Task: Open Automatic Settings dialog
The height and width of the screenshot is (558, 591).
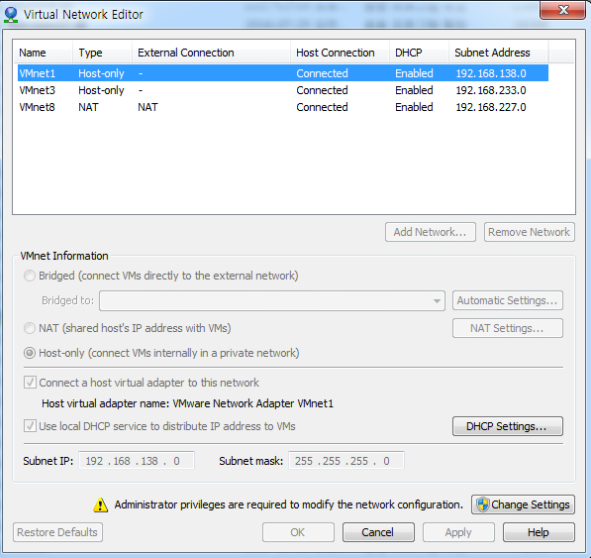Action: pos(507,300)
